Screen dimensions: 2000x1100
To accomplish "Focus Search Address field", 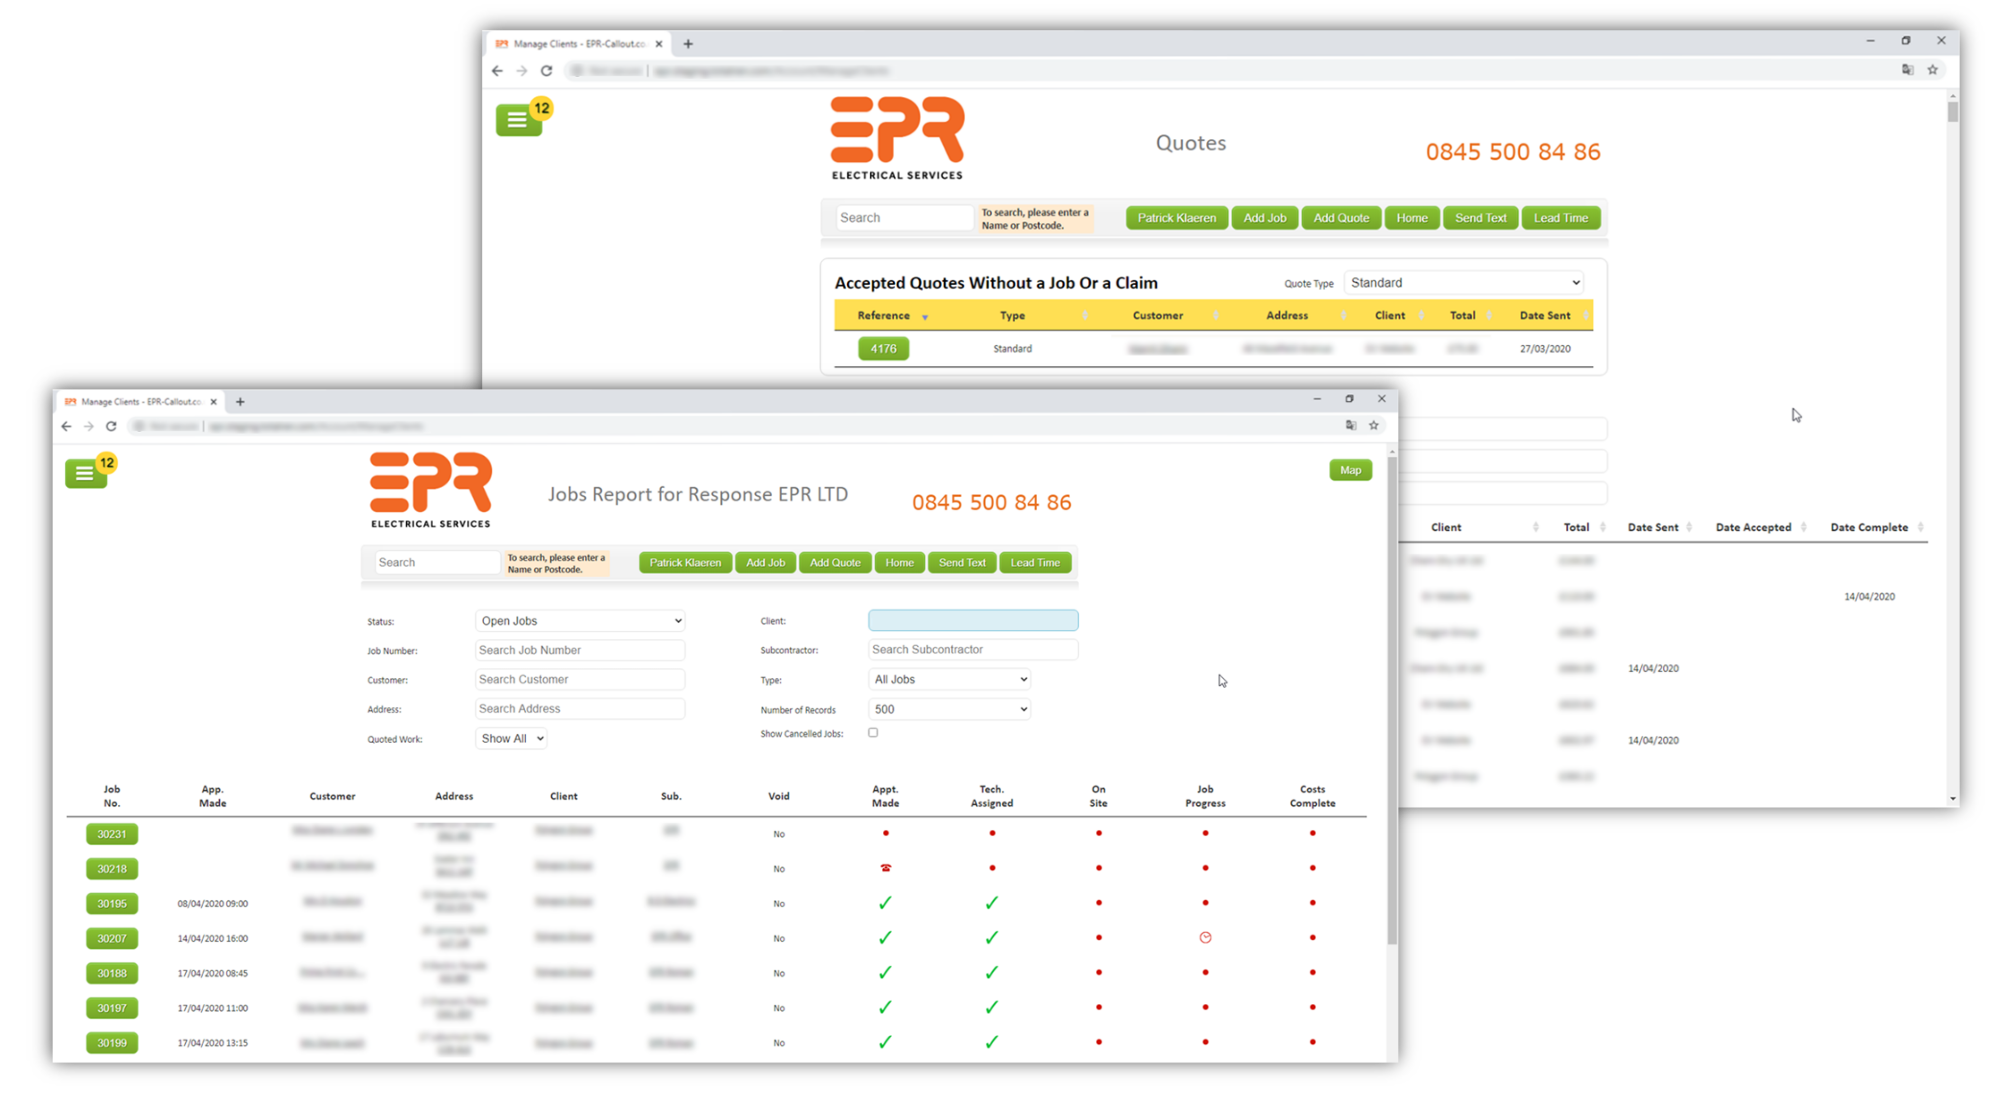I will 580,709.
